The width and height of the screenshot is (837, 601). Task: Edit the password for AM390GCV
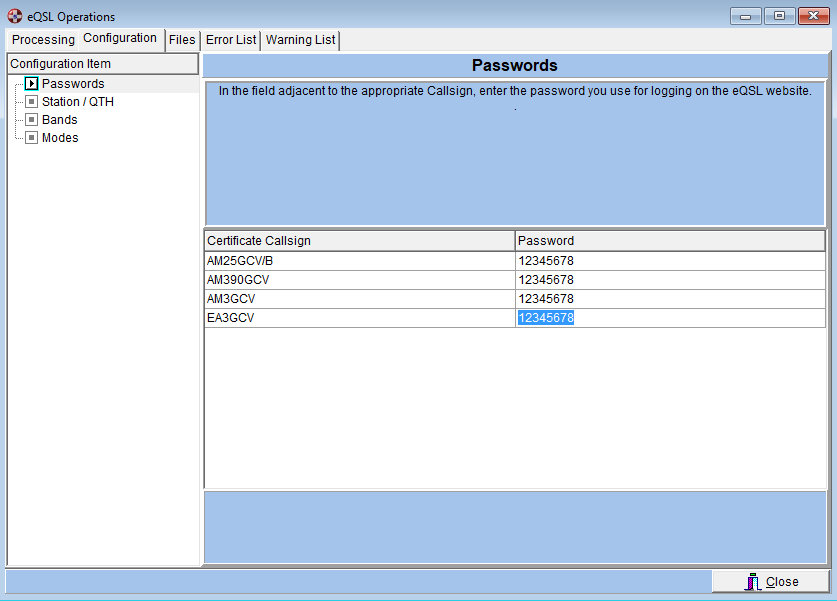click(669, 280)
